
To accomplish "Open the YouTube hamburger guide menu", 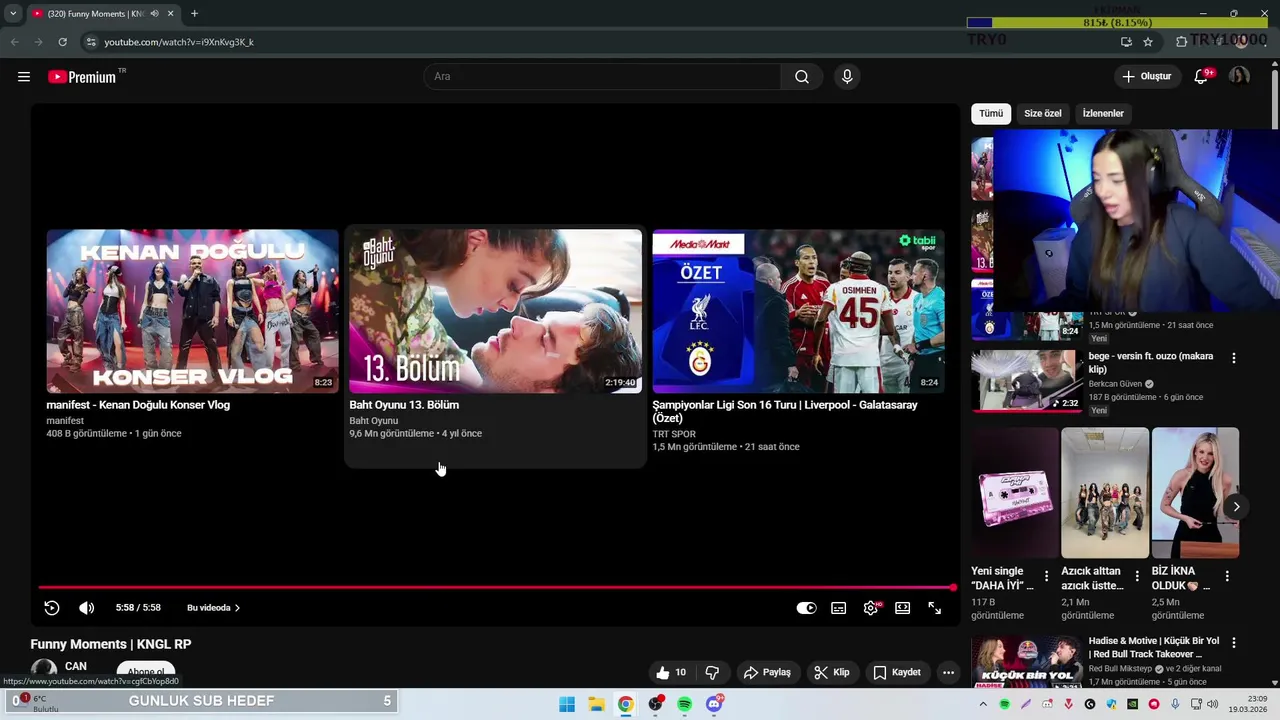I will pyautogui.click(x=24, y=77).
